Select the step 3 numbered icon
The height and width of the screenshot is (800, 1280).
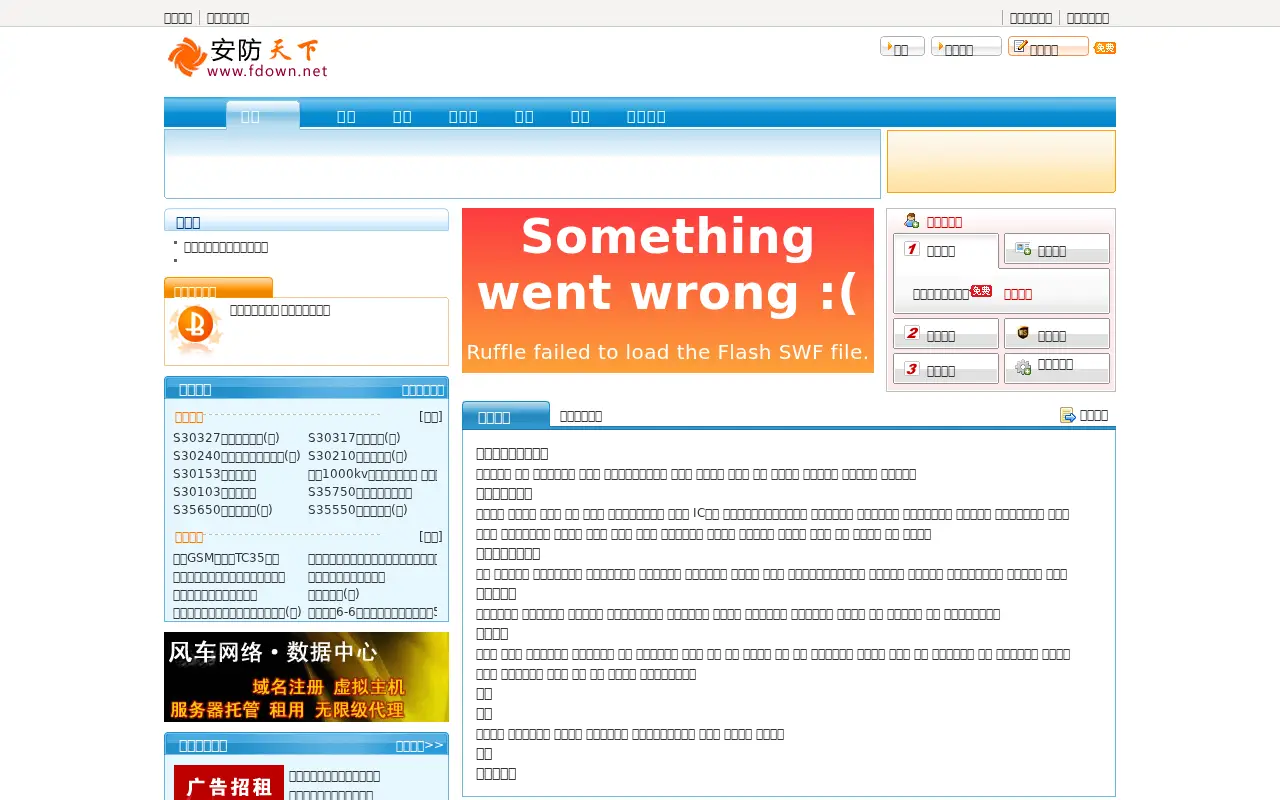tap(912, 369)
